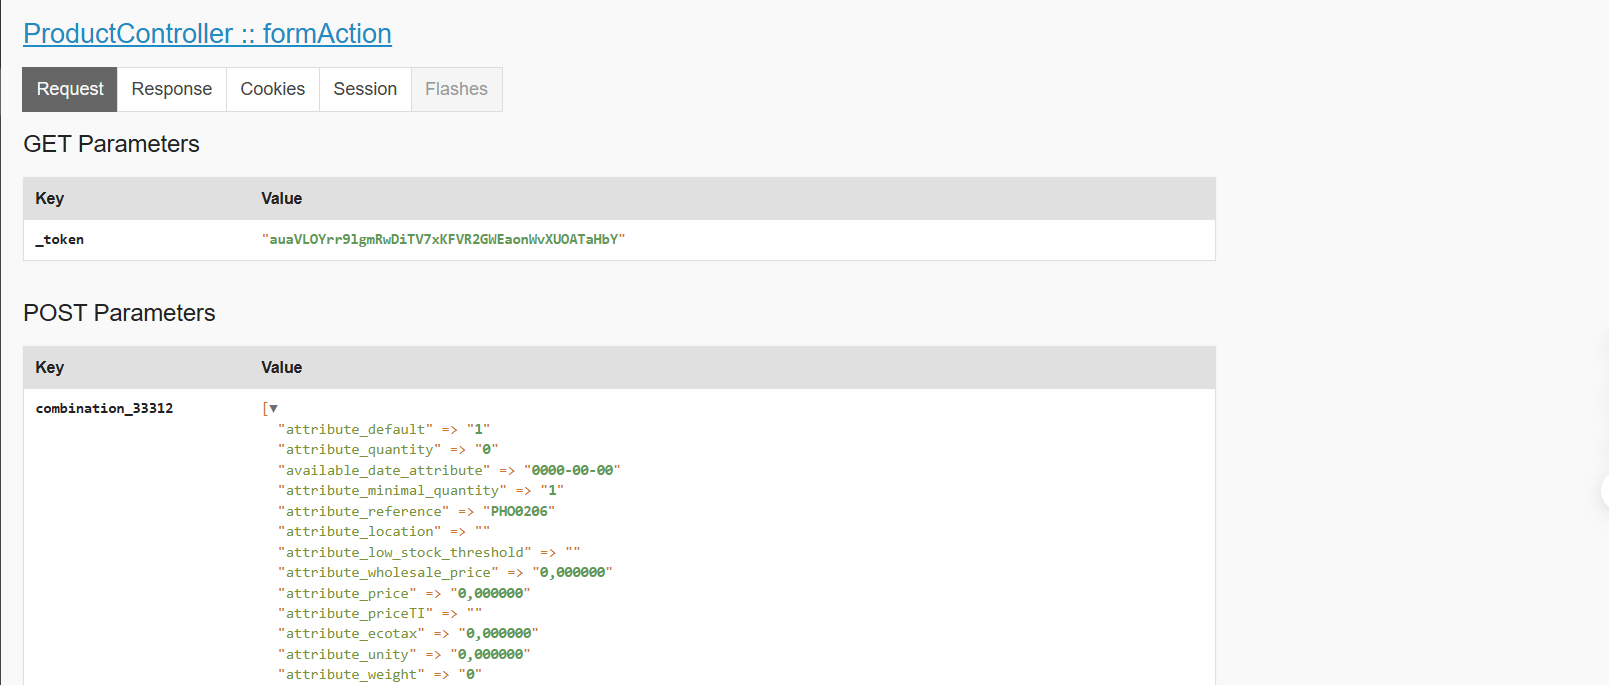1609x685 pixels.
Task: Click the attribute_wholesale_price entry
Action: point(445,572)
